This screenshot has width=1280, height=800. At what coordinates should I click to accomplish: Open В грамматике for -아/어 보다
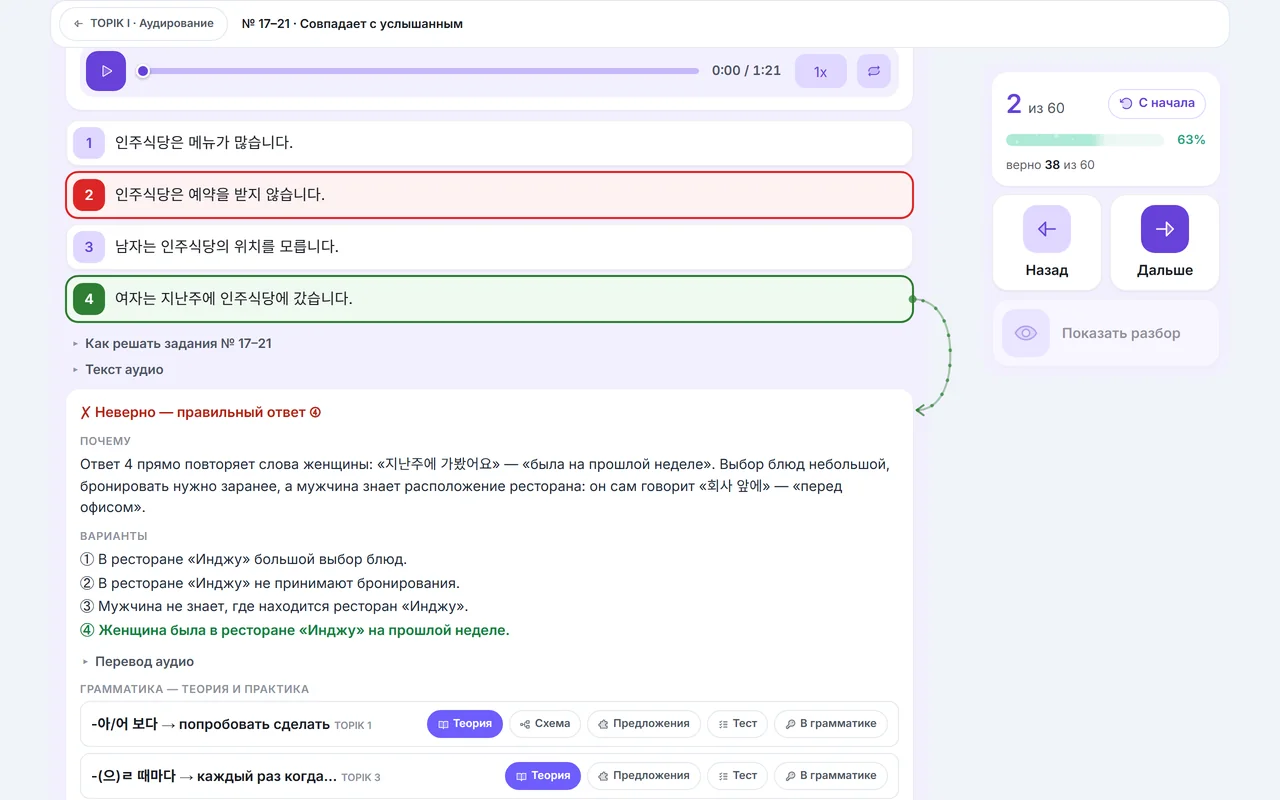pyautogui.click(x=830, y=724)
